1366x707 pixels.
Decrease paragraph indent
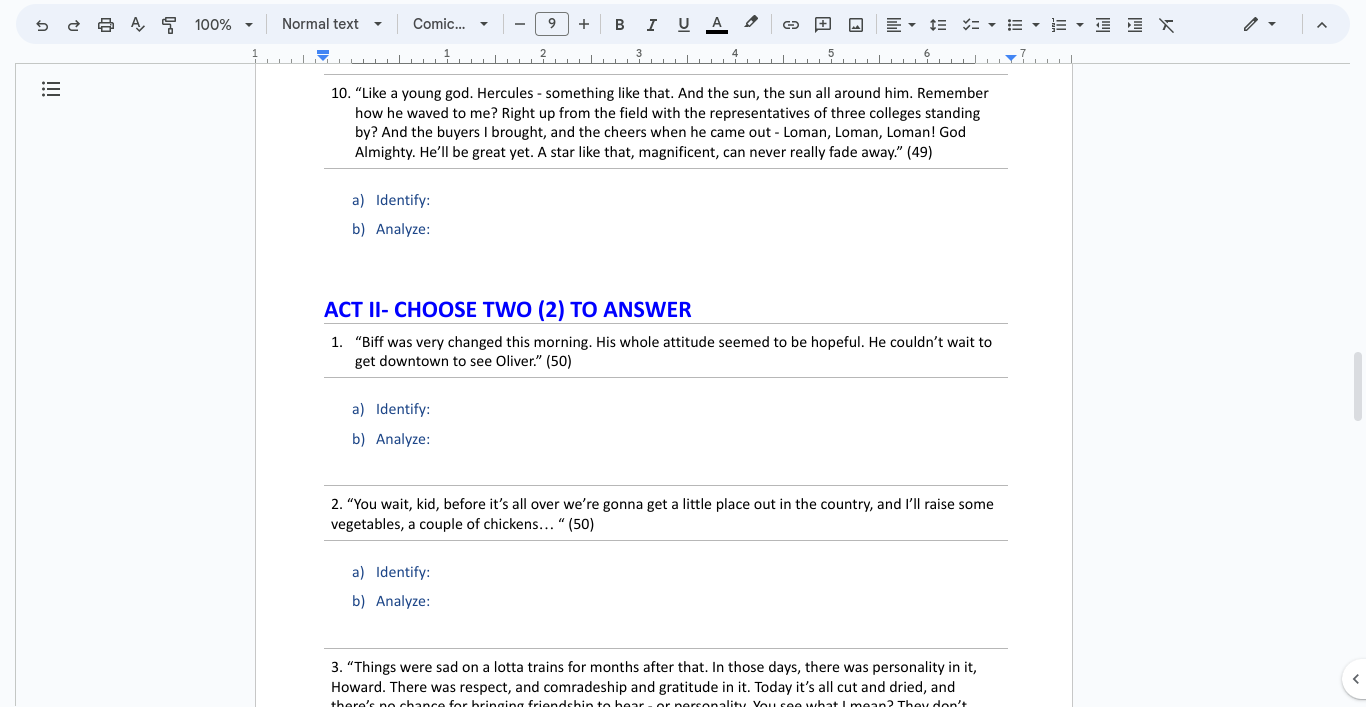pos(1103,25)
